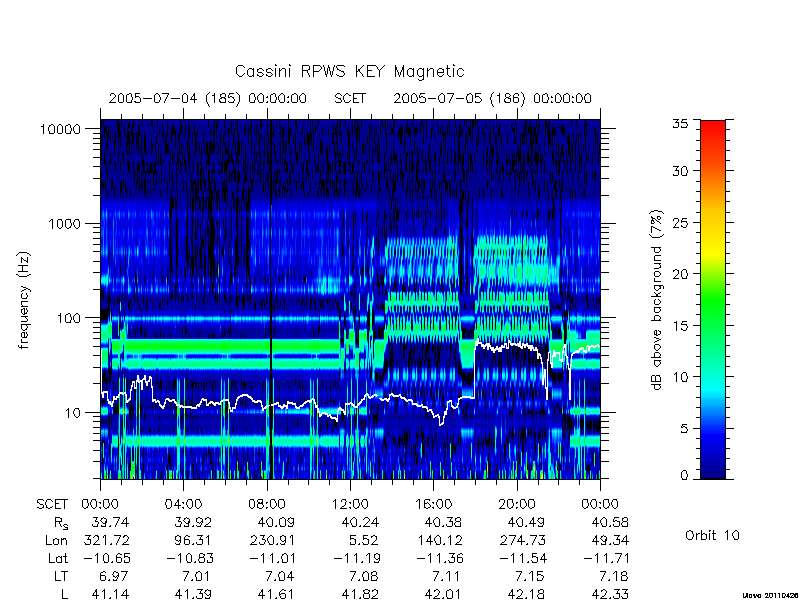This screenshot has width=800, height=600.
Task: Click the 35 colorbar tick label
Action: [x=681, y=124]
